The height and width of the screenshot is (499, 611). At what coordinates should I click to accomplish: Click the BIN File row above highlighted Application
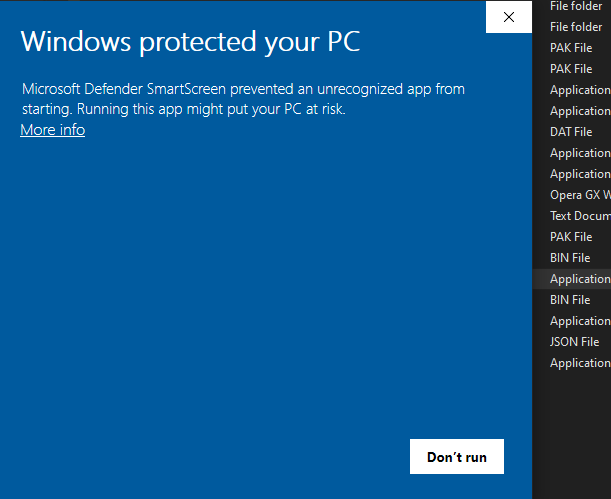pos(571,258)
